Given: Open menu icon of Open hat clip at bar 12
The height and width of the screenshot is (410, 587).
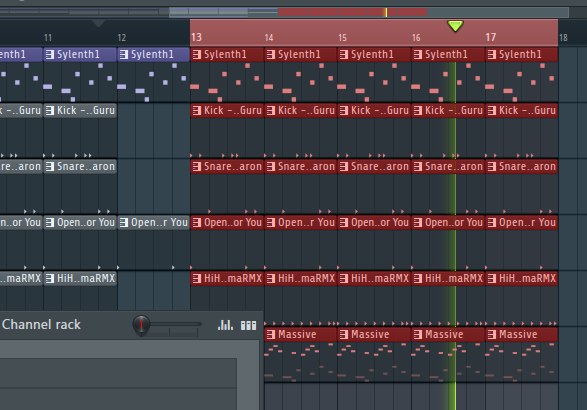Looking at the screenshot, I should [x=124, y=222].
